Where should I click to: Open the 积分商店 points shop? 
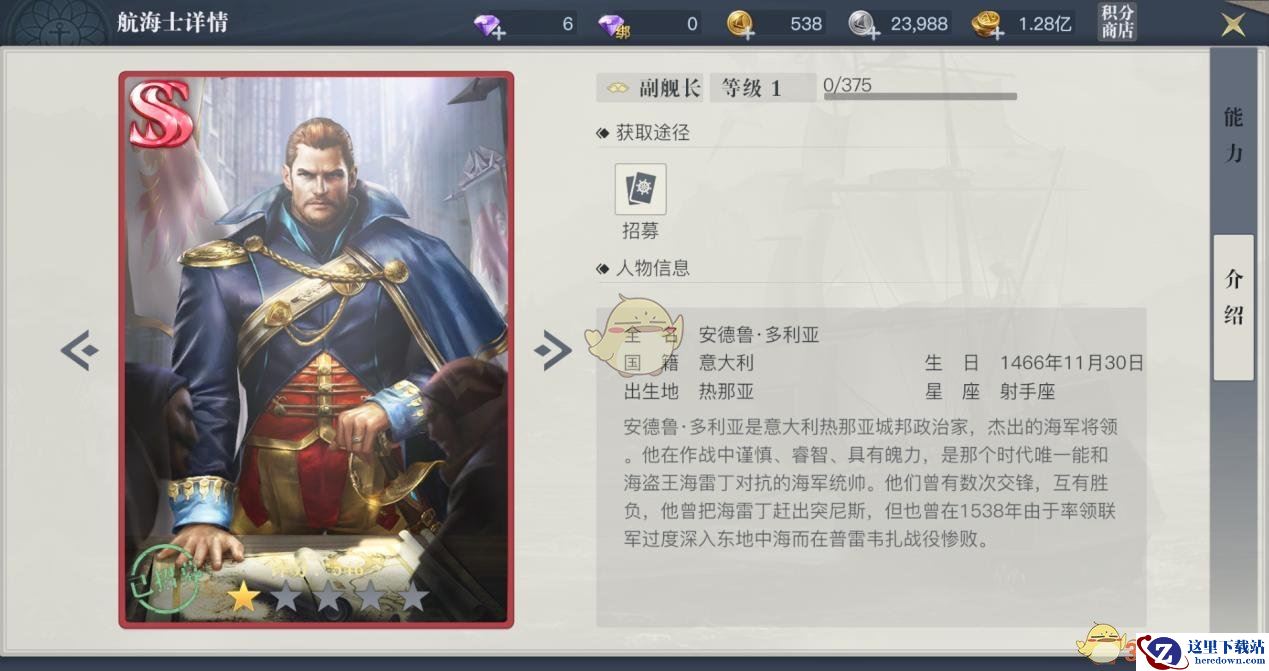(x=1117, y=22)
